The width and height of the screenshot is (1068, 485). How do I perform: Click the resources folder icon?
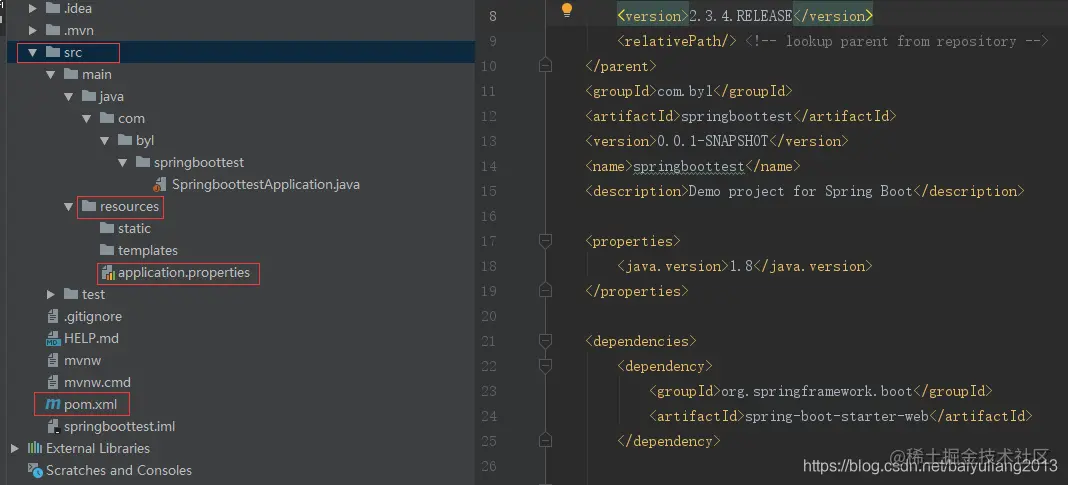tap(89, 206)
